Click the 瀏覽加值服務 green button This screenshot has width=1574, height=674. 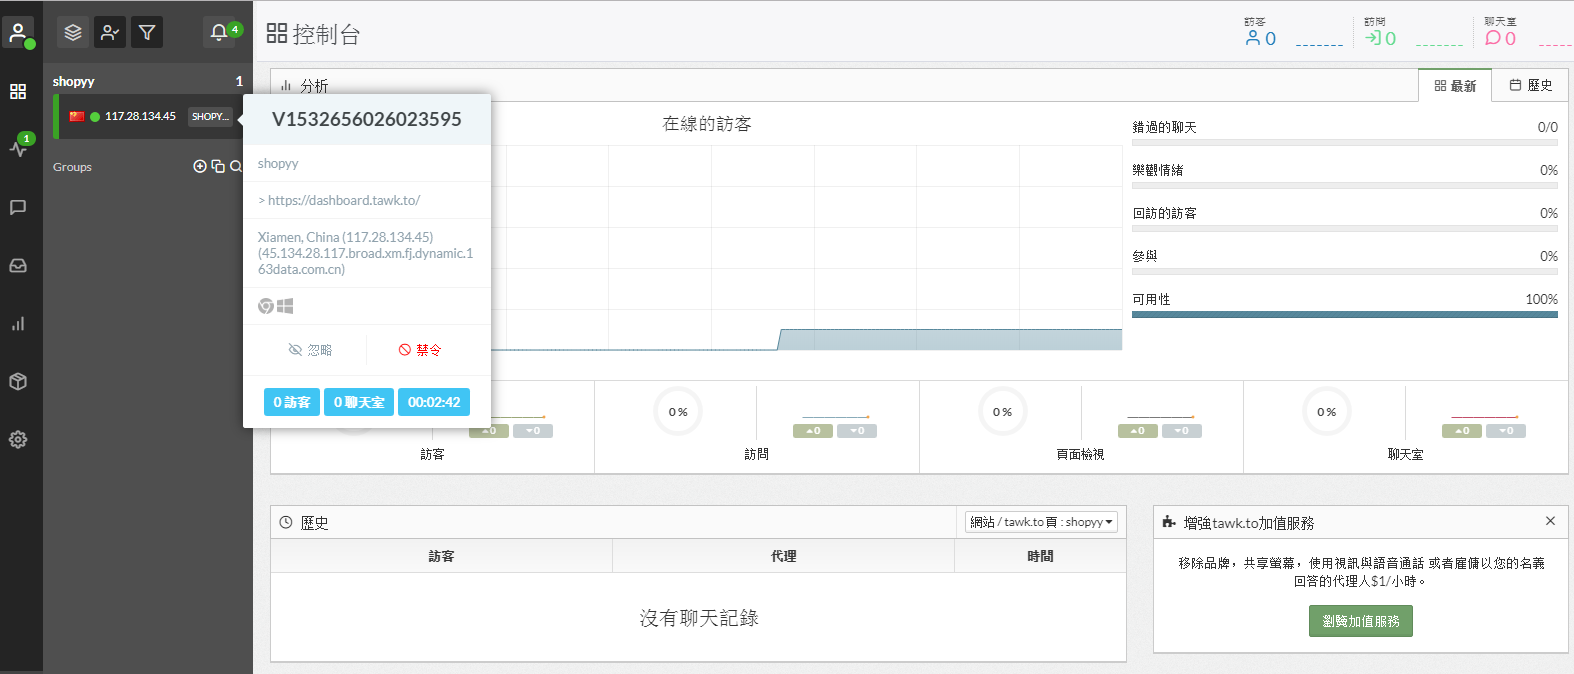click(1360, 621)
